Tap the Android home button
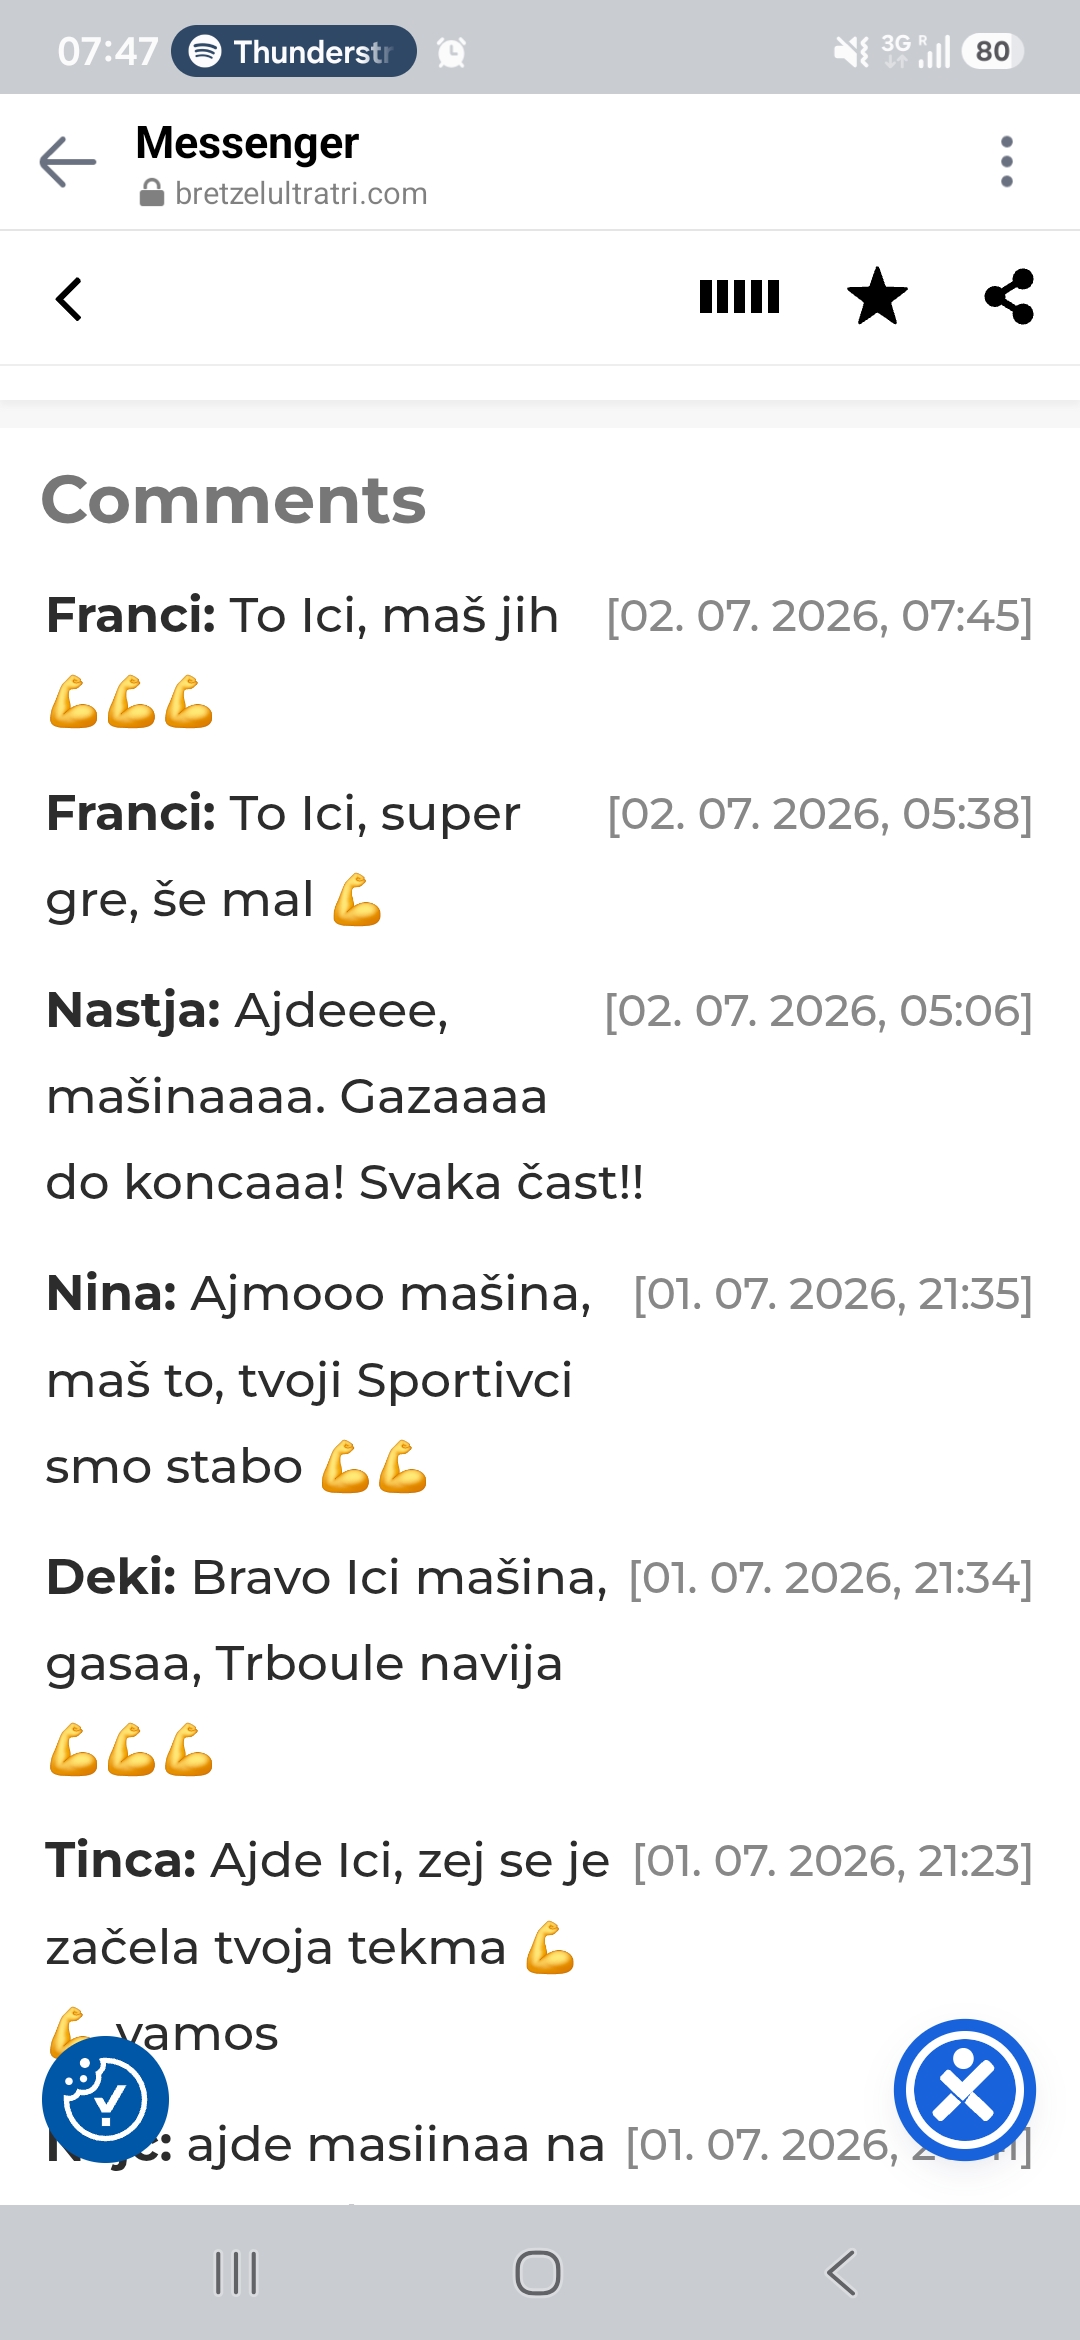The height and width of the screenshot is (2340, 1080). pyautogui.click(x=538, y=2273)
